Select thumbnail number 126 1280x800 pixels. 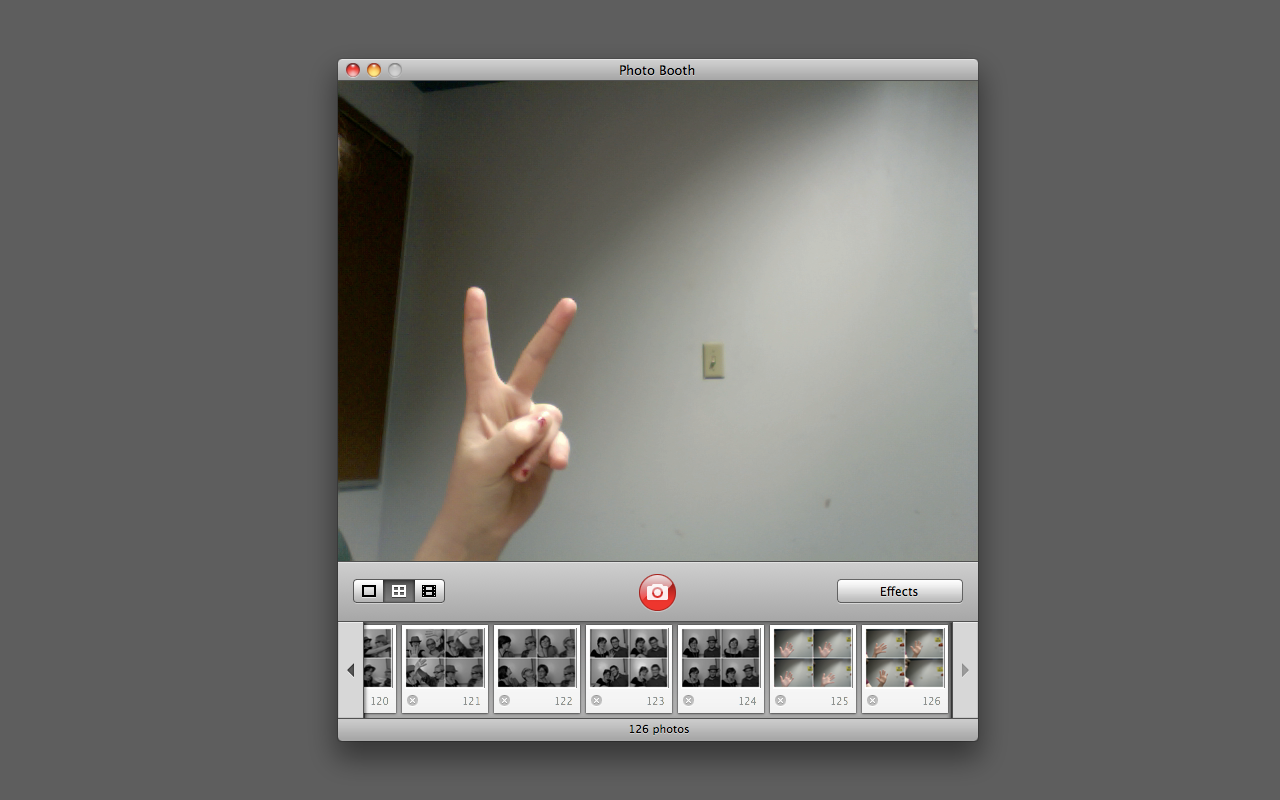pos(904,655)
